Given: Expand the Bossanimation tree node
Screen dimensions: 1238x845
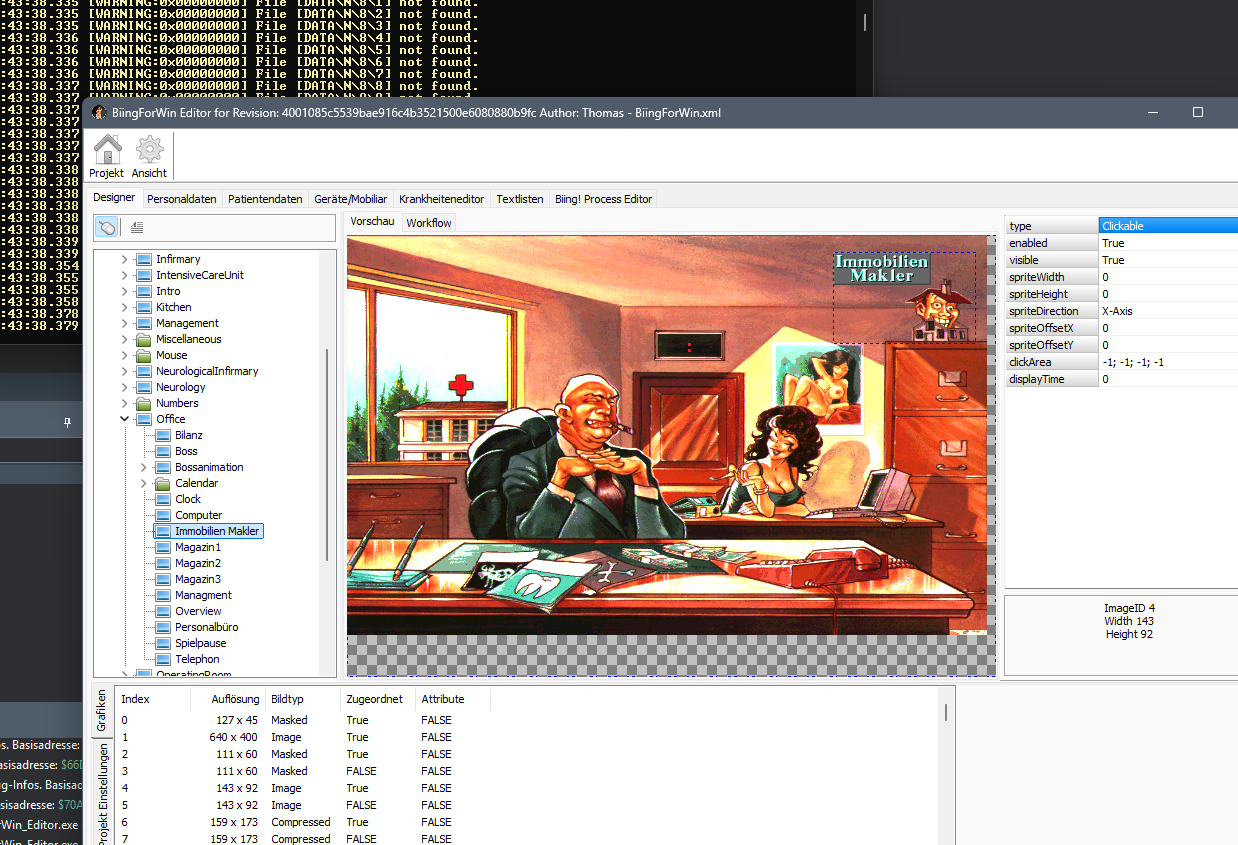Looking at the screenshot, I should pos(144,467).
